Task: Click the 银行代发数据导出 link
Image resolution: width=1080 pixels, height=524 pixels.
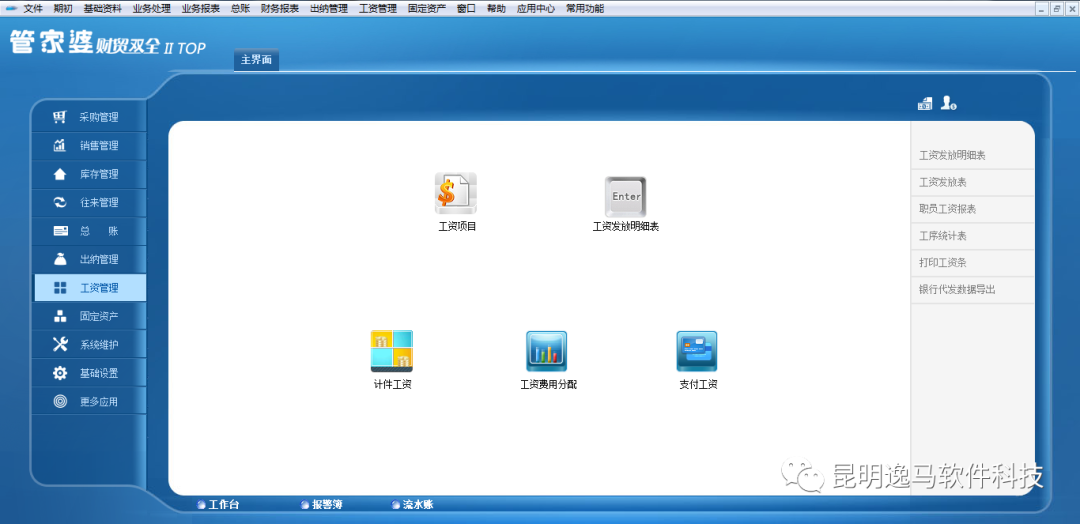Action: [957, 290]
